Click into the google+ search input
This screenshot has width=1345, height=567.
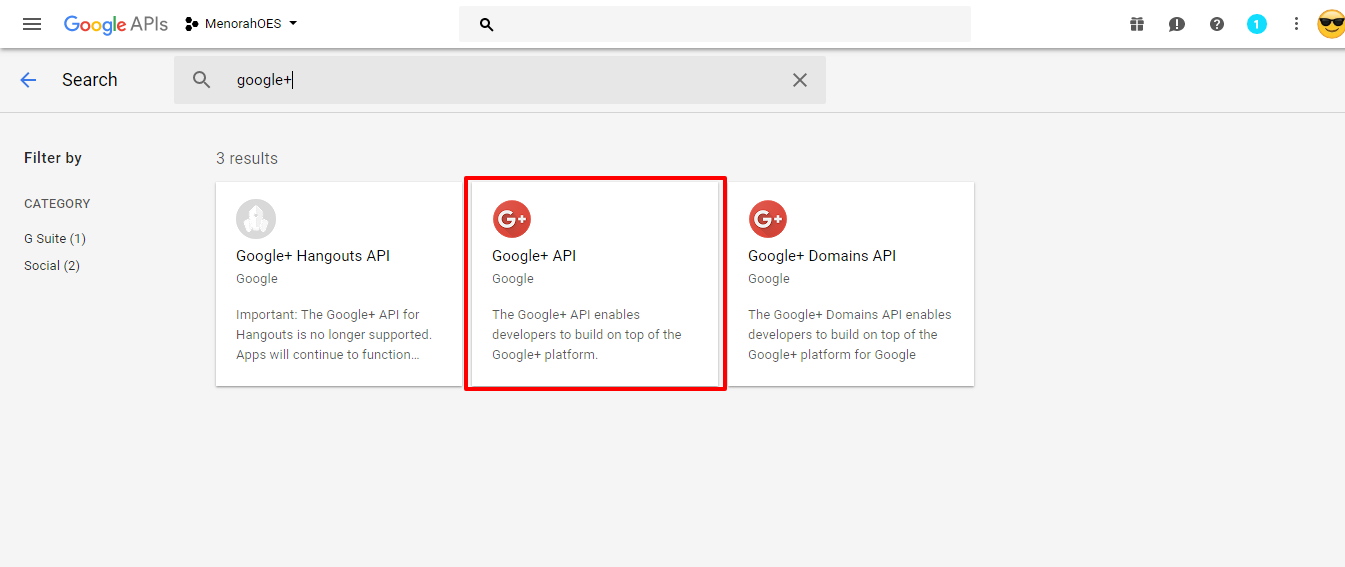click(x=500, y=80)
